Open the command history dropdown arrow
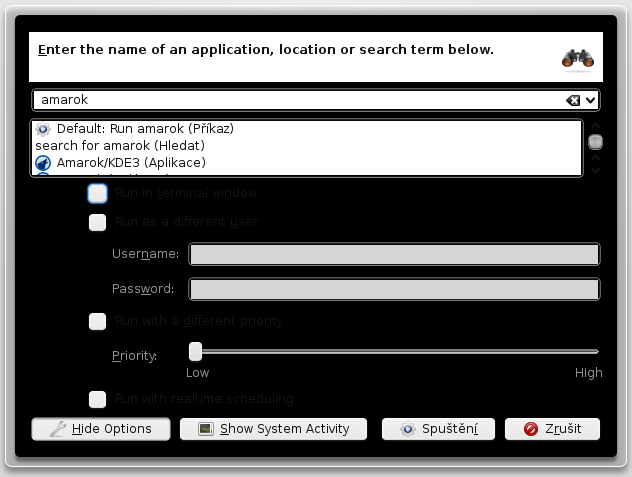The width and height of the screenshot is (632, 477). (590, 100)
